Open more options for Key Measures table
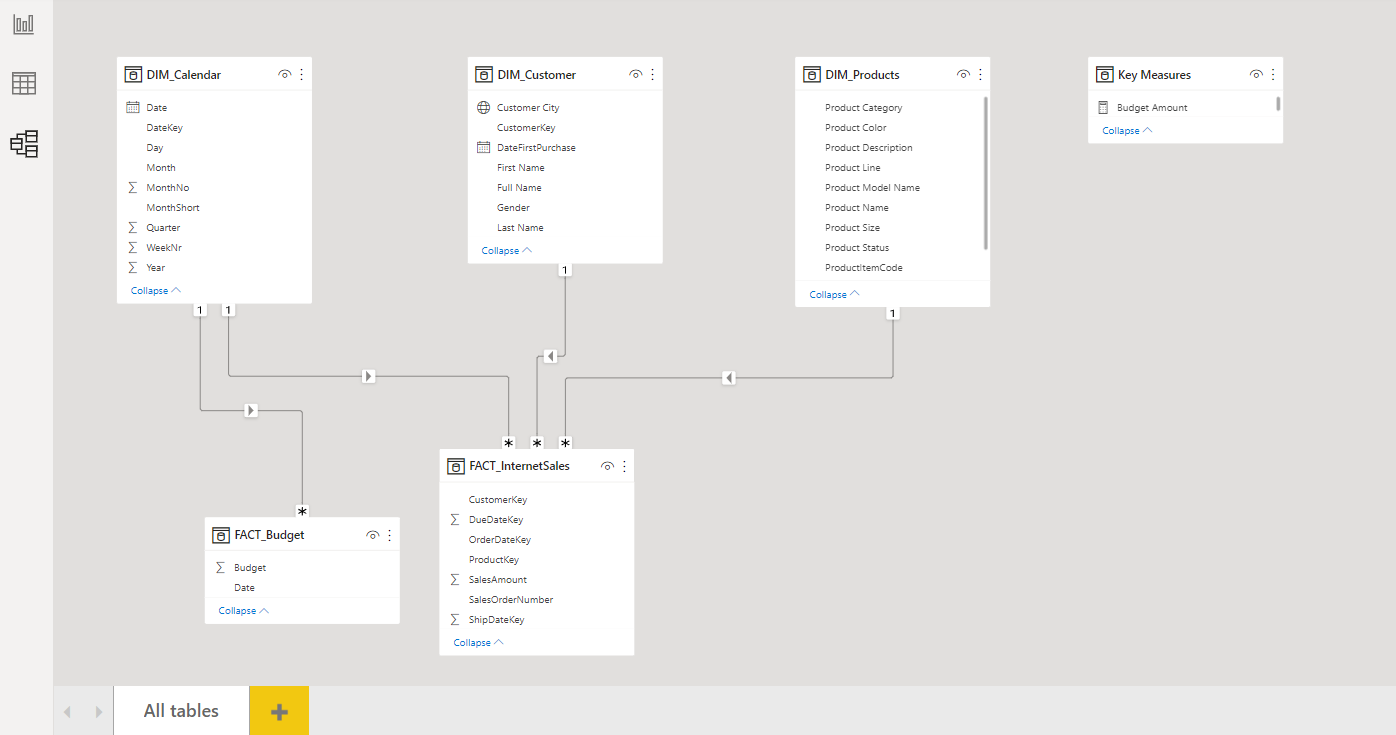This screenshot has width=1396, height=735. click(x=1273, y=74)
